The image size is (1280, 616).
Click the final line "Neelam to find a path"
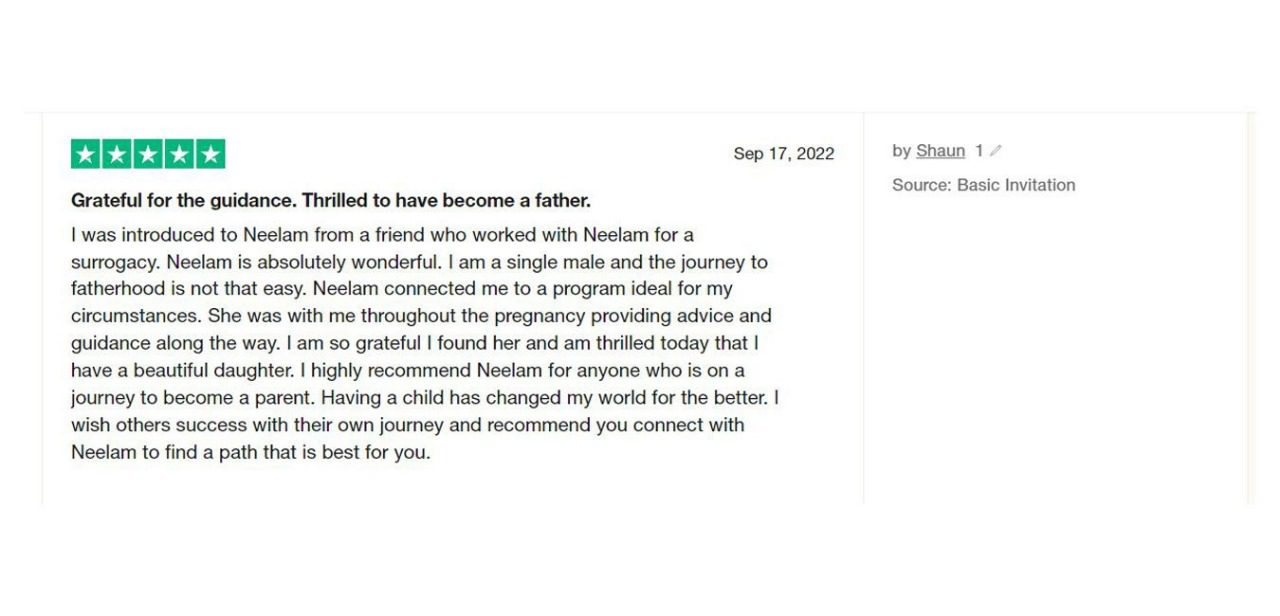(x=250, y=452)
